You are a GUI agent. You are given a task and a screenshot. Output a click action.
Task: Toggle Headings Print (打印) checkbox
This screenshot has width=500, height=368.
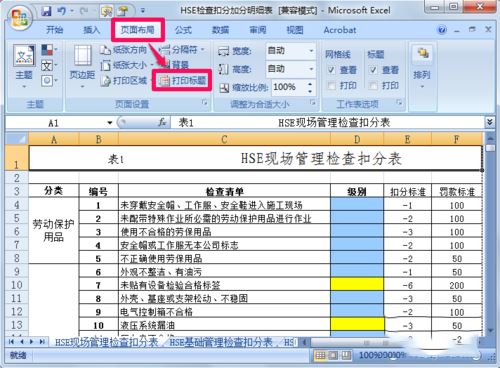373,86
